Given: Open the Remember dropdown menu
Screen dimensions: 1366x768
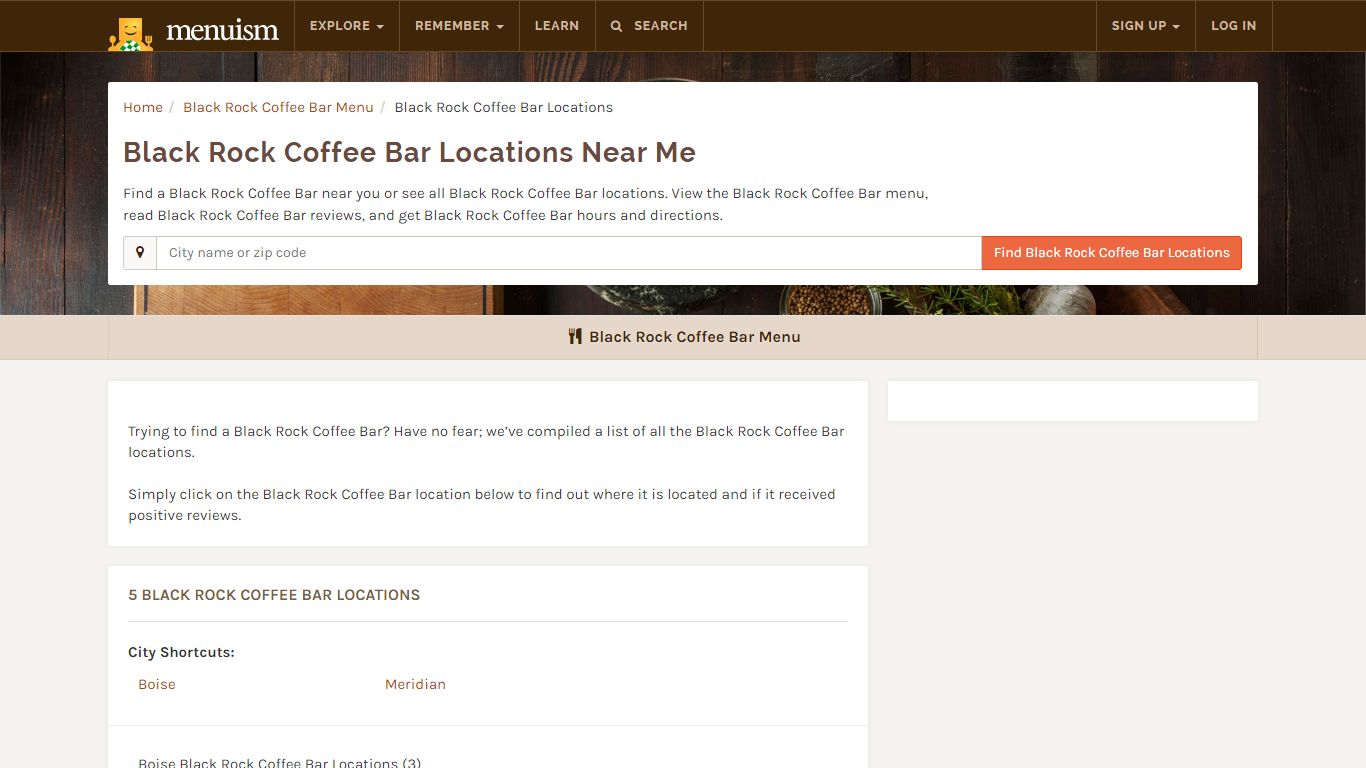Looking at the screenshot, I should [x=459, y=26].
